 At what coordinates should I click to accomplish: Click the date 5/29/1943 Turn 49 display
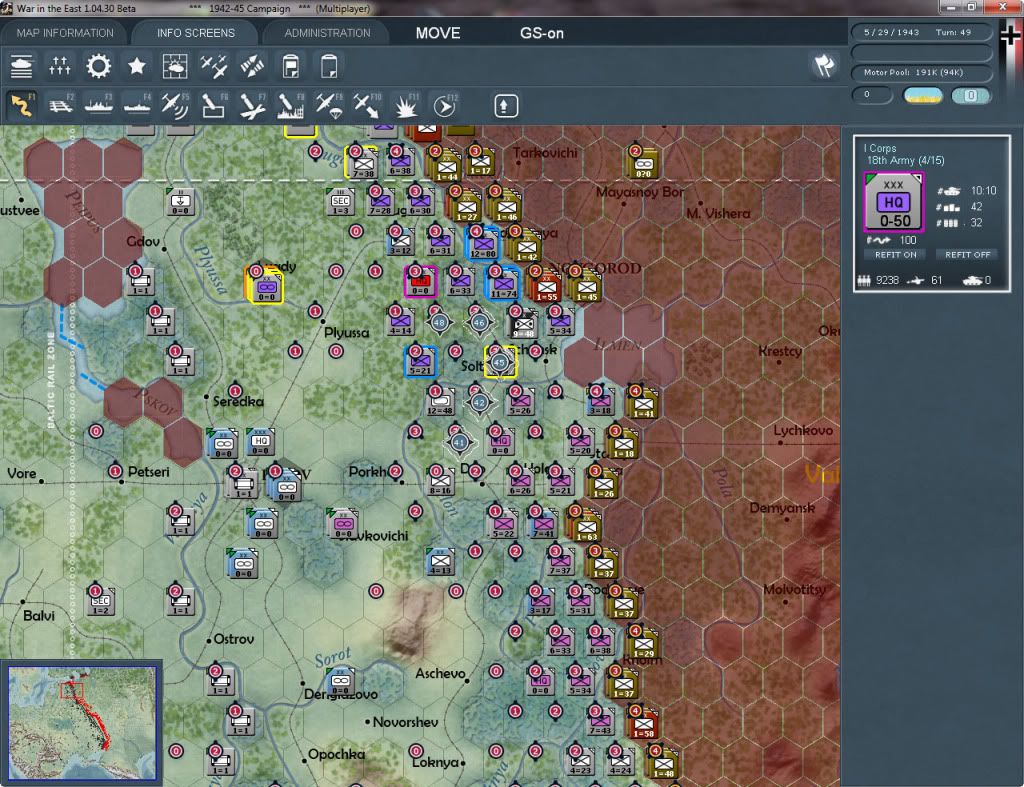pos(921,32)
